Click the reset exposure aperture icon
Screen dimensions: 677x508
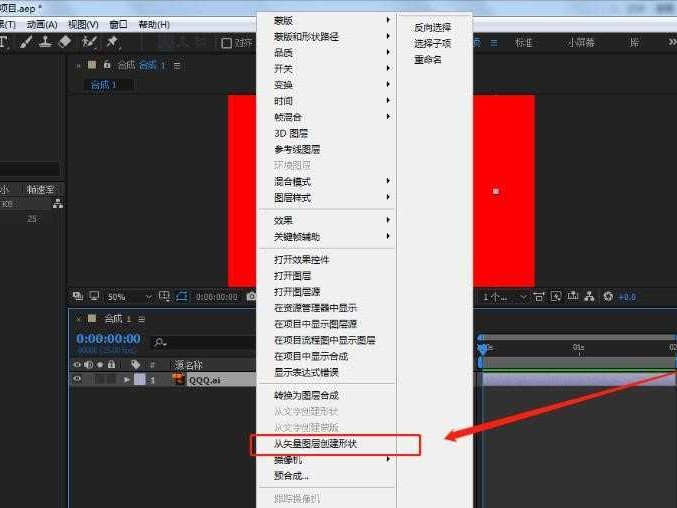(608, 297)
